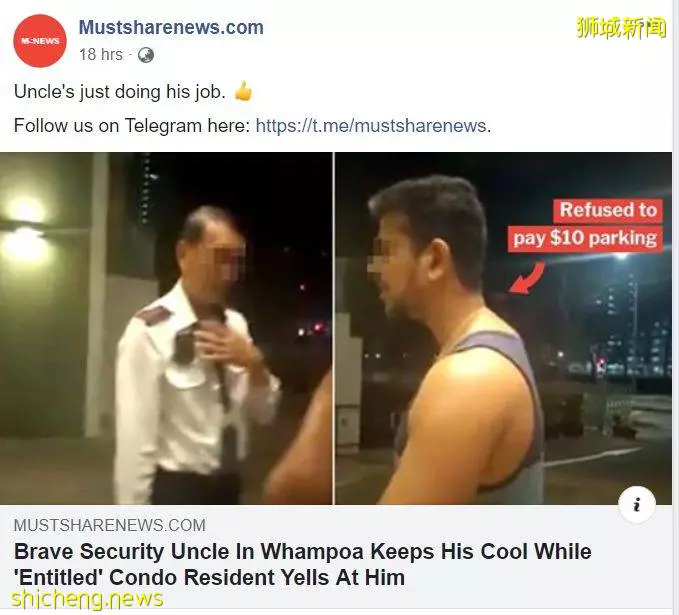Viewport: 679px width, 615px height.
Task: Click the red arrow pointing at resident
Action: pos(527,278)
